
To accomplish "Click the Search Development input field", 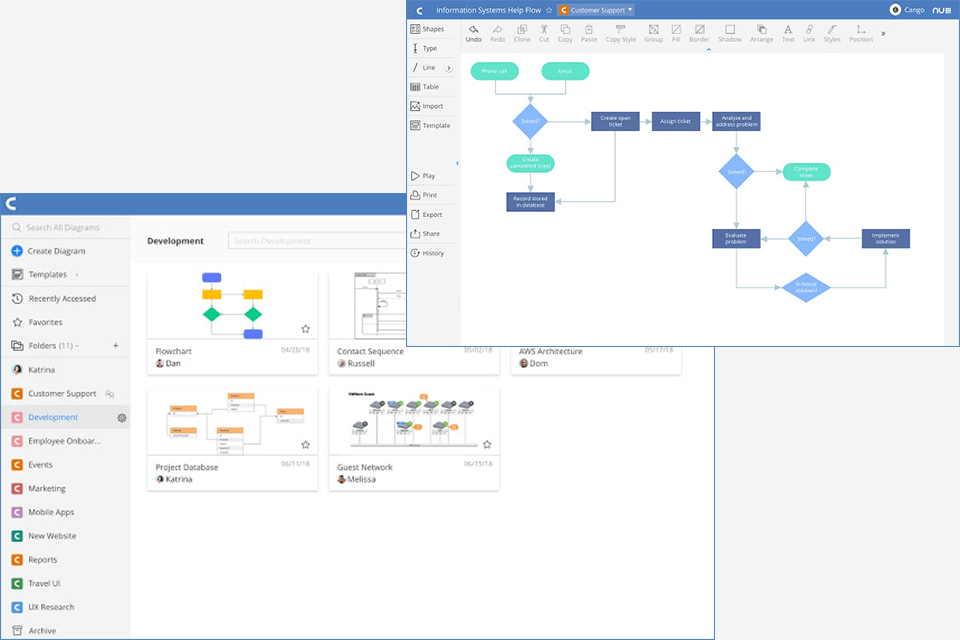I will click(x=317, y=241).
